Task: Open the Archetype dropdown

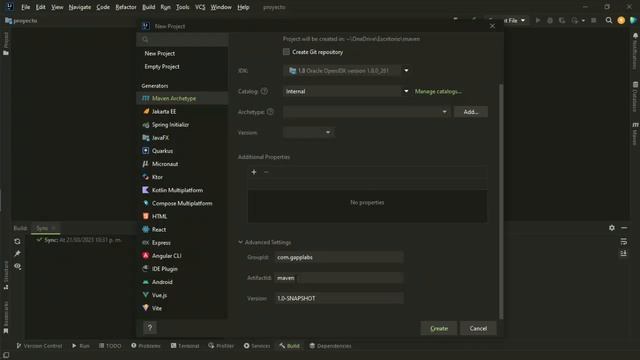Action: point(367,111)
